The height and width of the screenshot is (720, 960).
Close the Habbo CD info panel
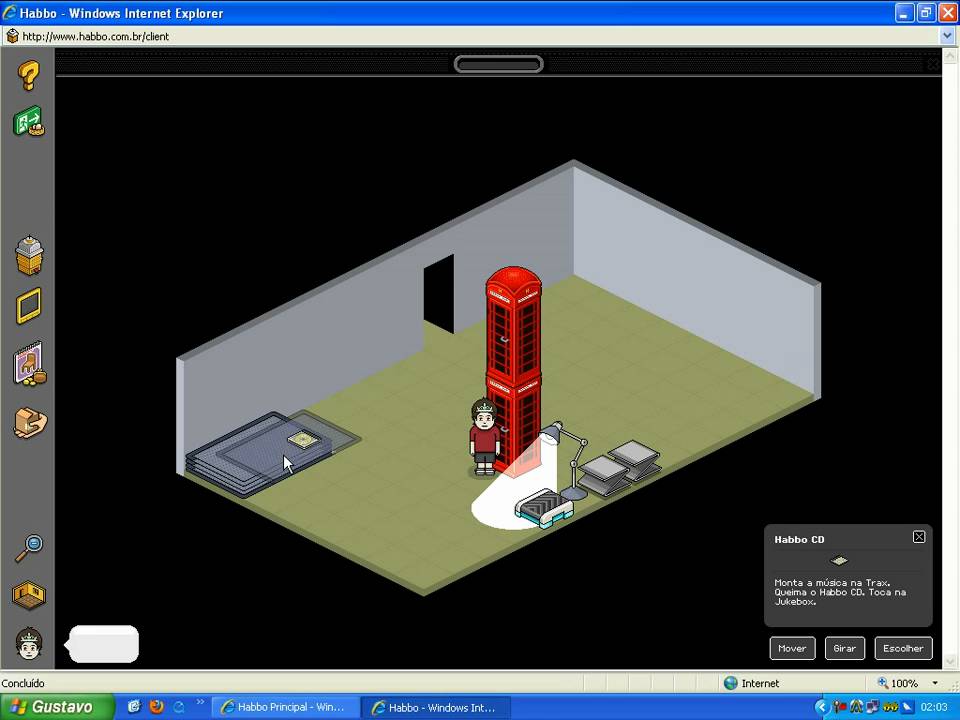[918, 537]
